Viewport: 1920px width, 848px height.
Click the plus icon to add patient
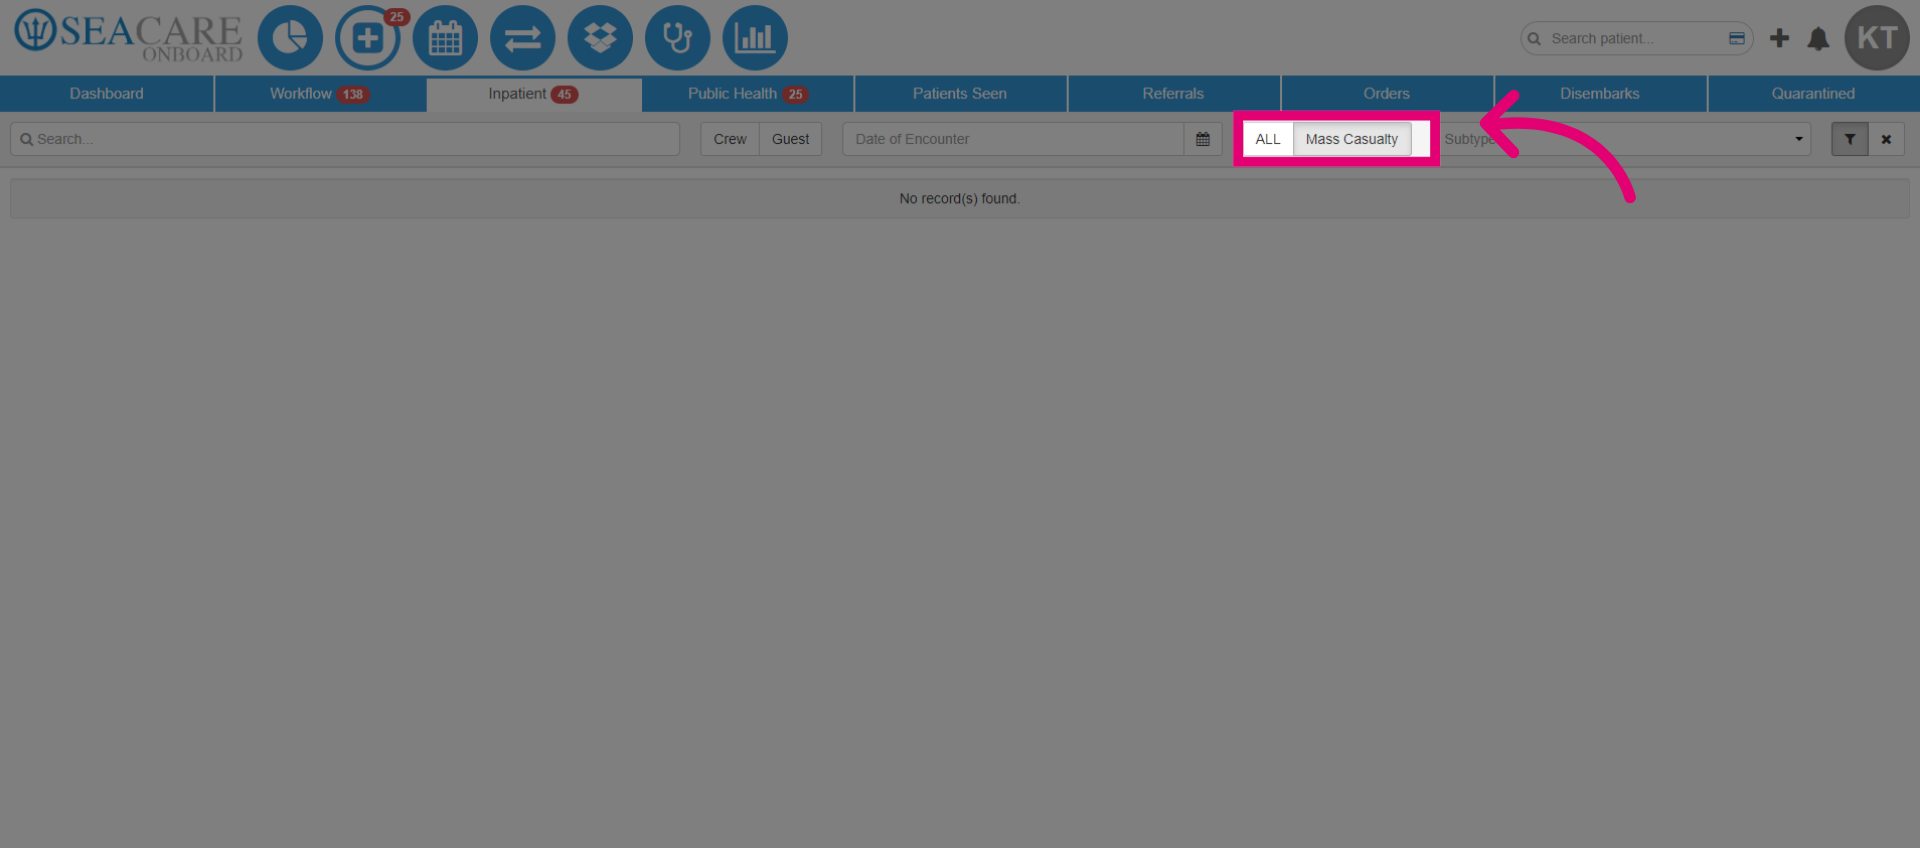(1779, 38)
